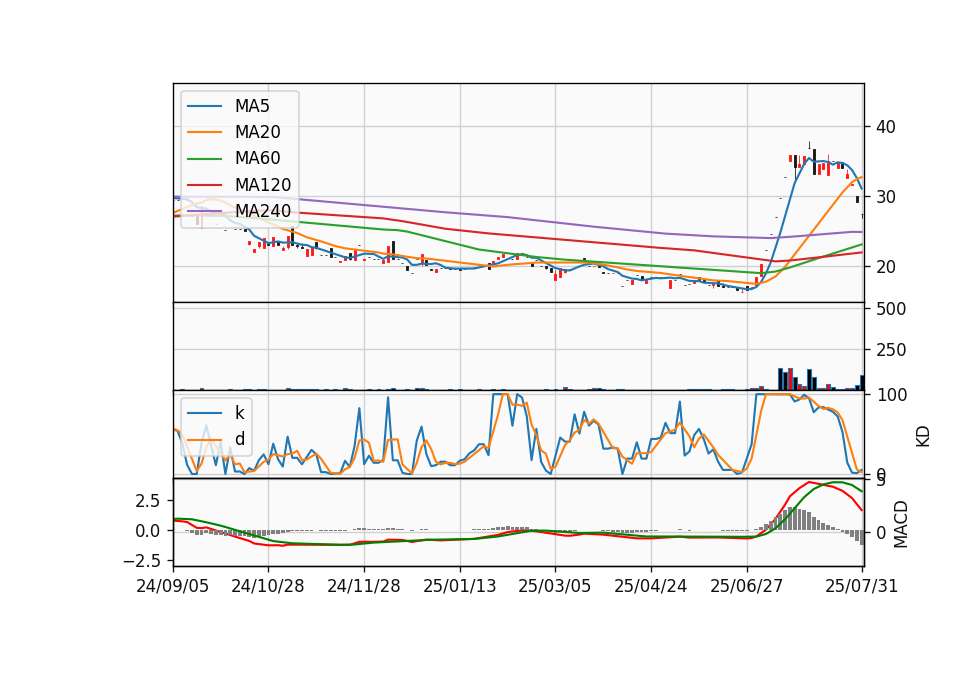
Task: Click the blue k legend line sample
Action: coord(204,413)
